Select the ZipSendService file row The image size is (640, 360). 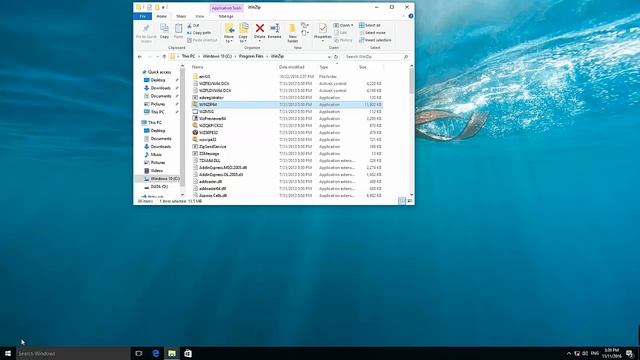click(287, 147)
